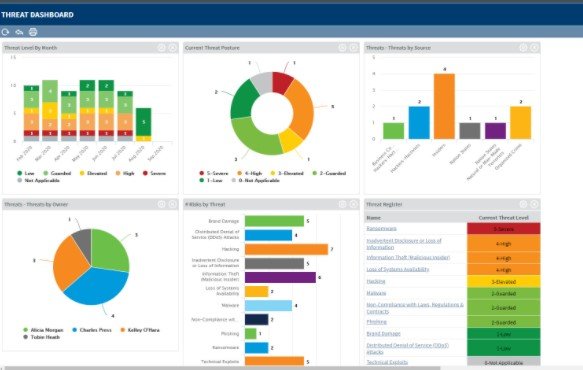Toggle 5-Severe in Current Threat Posture legend
Viewport: 583px width, 370px height.
214,173
